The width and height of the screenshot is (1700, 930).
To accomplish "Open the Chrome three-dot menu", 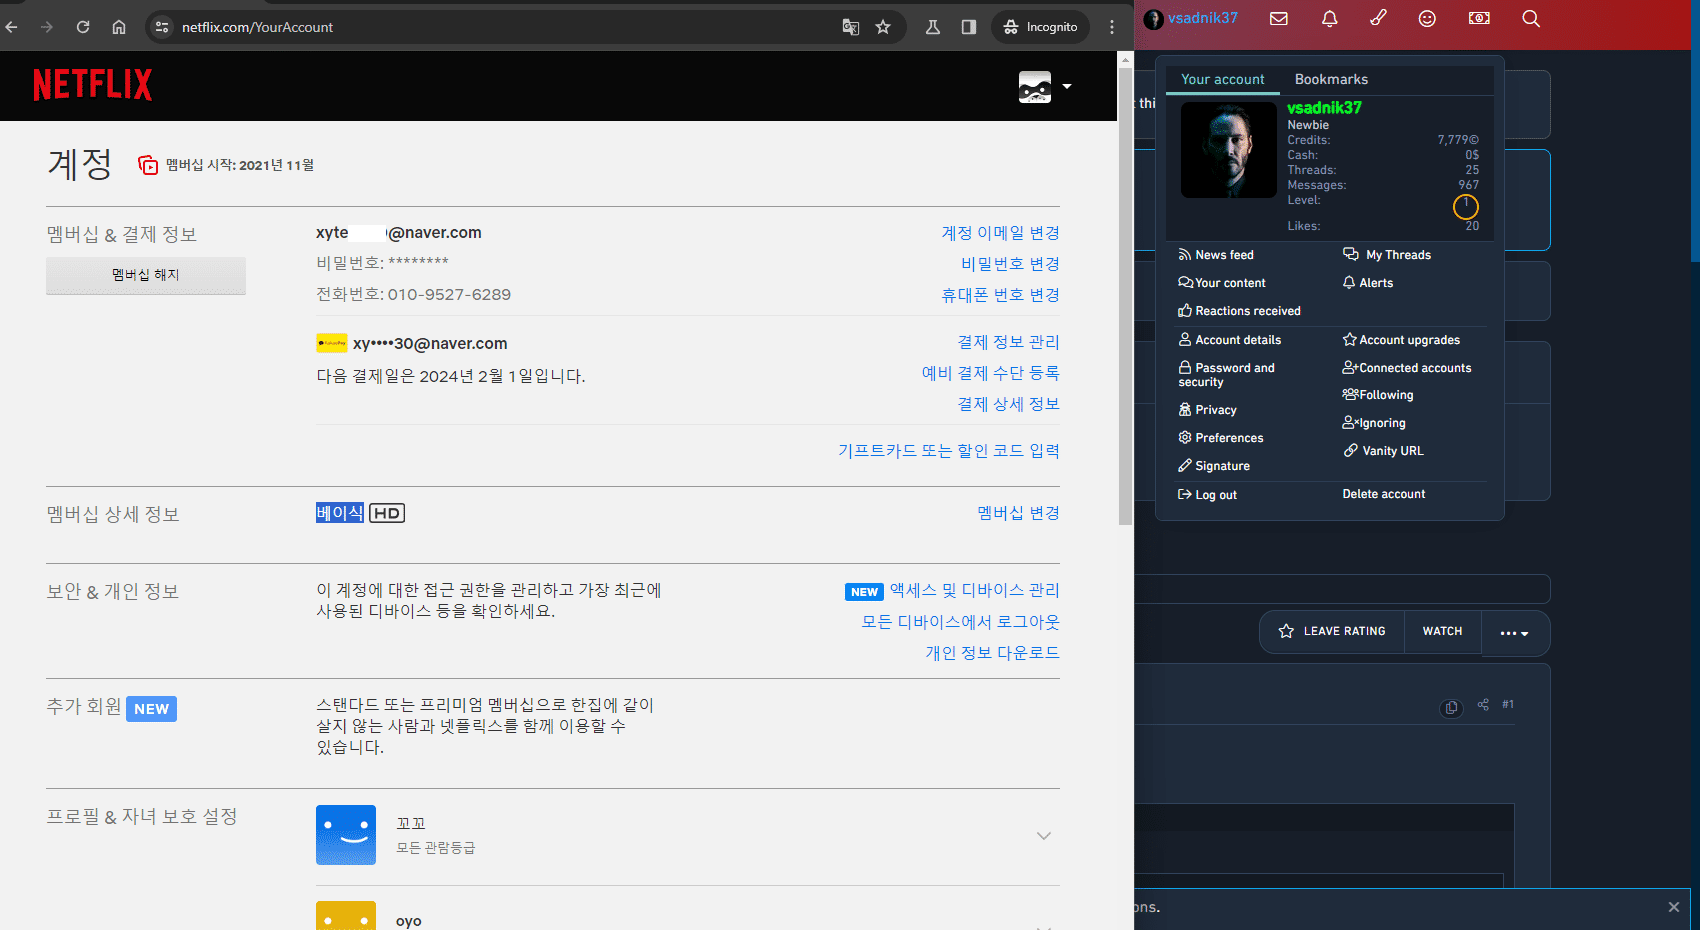I will tap(1112, 27).
